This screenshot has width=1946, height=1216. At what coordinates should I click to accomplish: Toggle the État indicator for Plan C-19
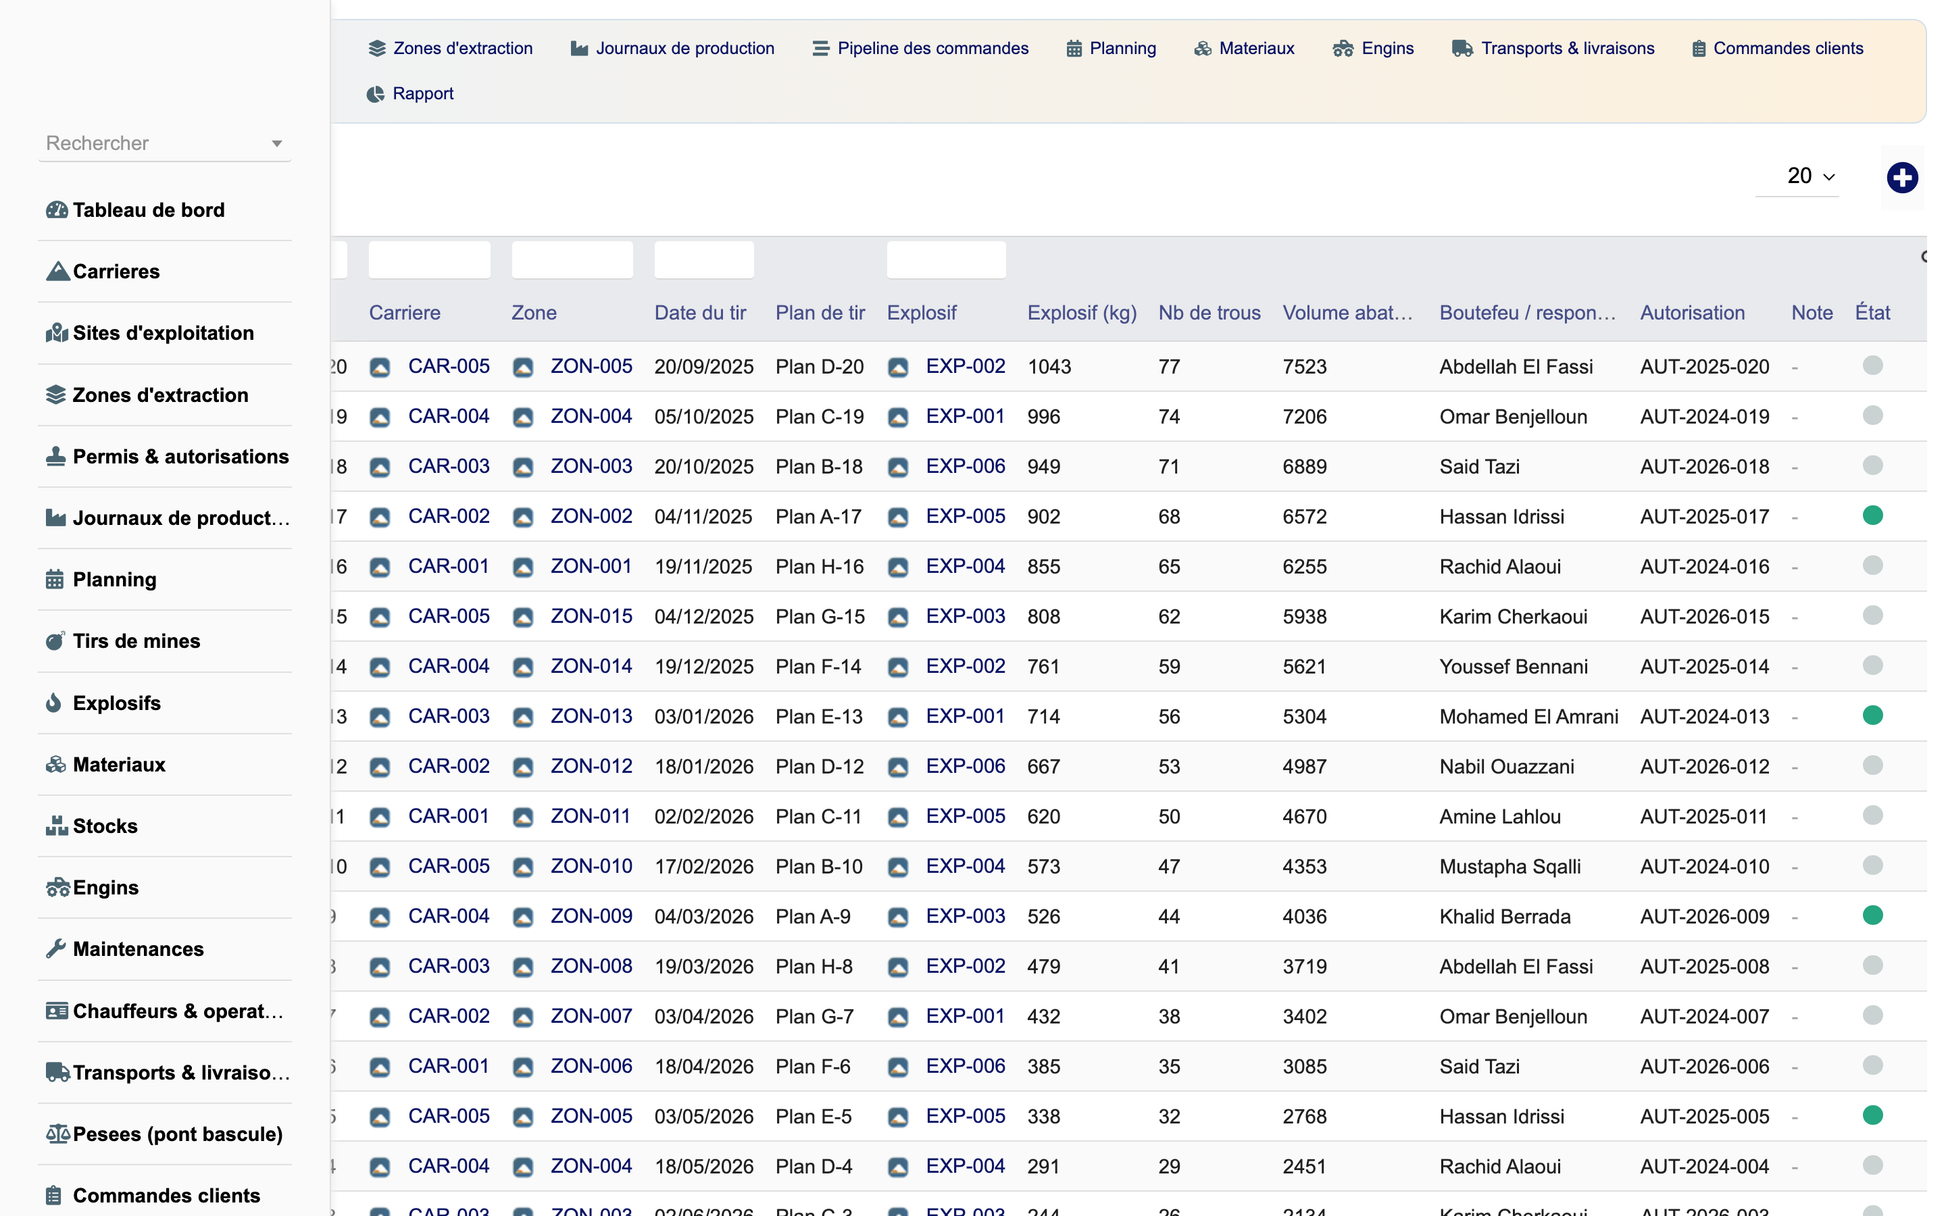click(1873, 415)
